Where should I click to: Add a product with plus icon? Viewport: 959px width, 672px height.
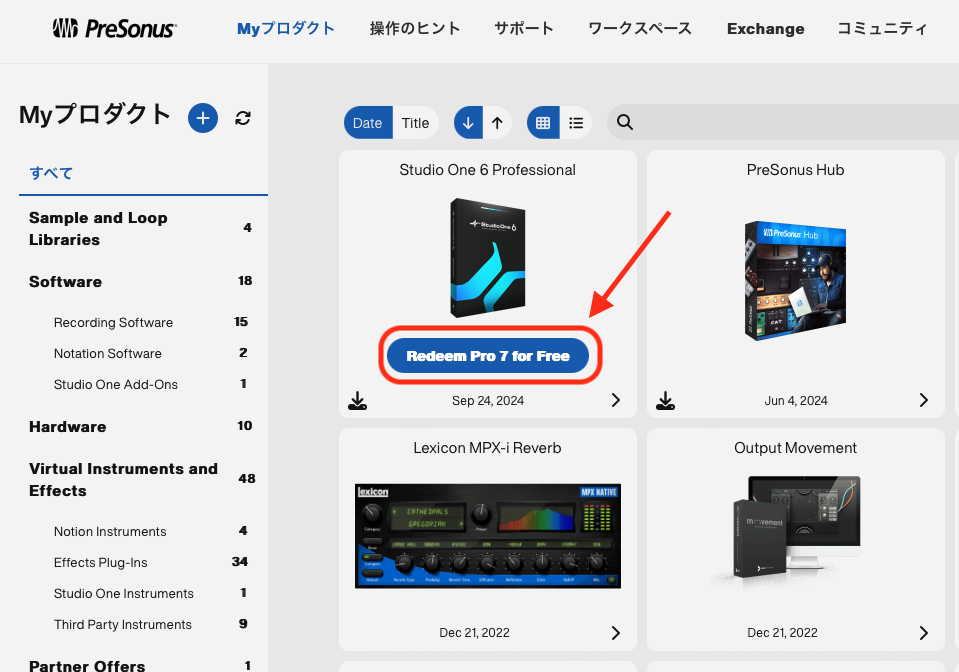click(x=203, y=118)
